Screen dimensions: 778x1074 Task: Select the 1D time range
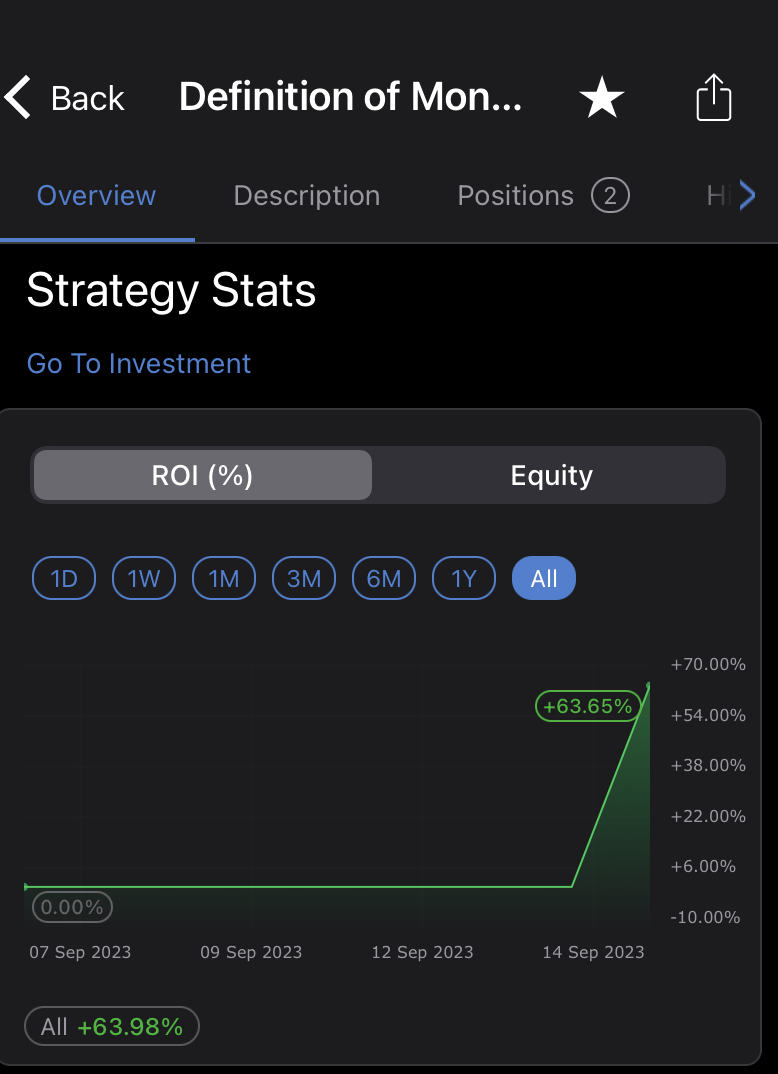64,578
